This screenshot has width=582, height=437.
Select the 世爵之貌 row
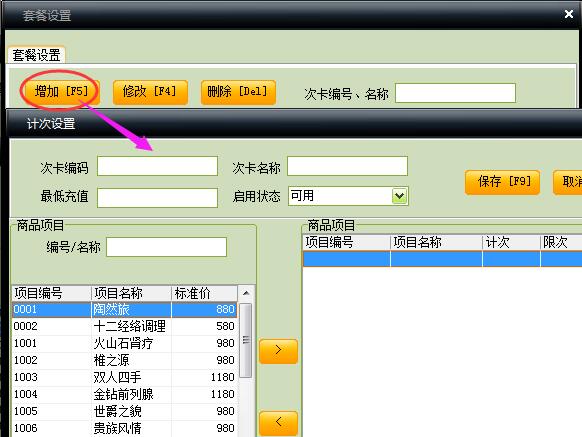point(124,411)
